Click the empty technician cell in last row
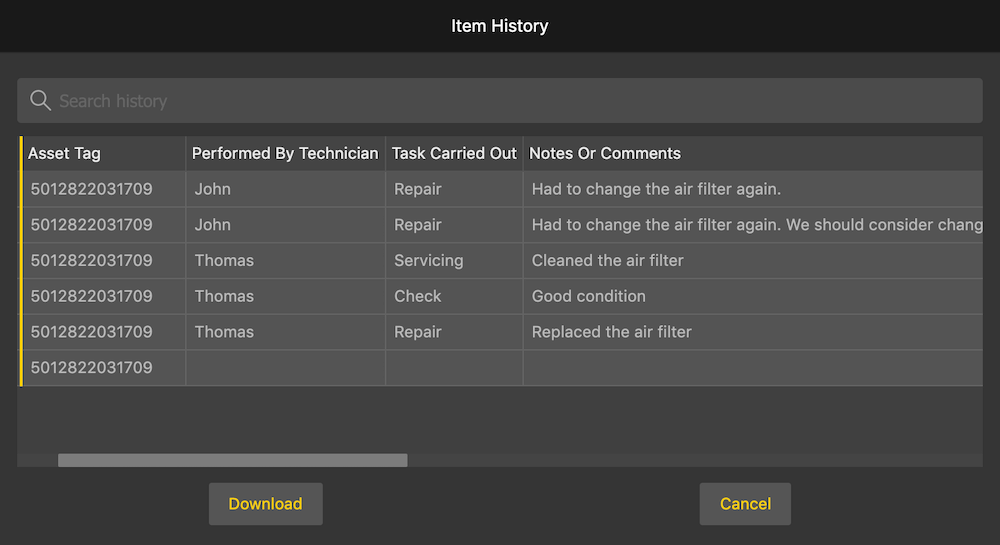Image resolution: width=1000 pixels, height=545 pixels. [285, 368]
